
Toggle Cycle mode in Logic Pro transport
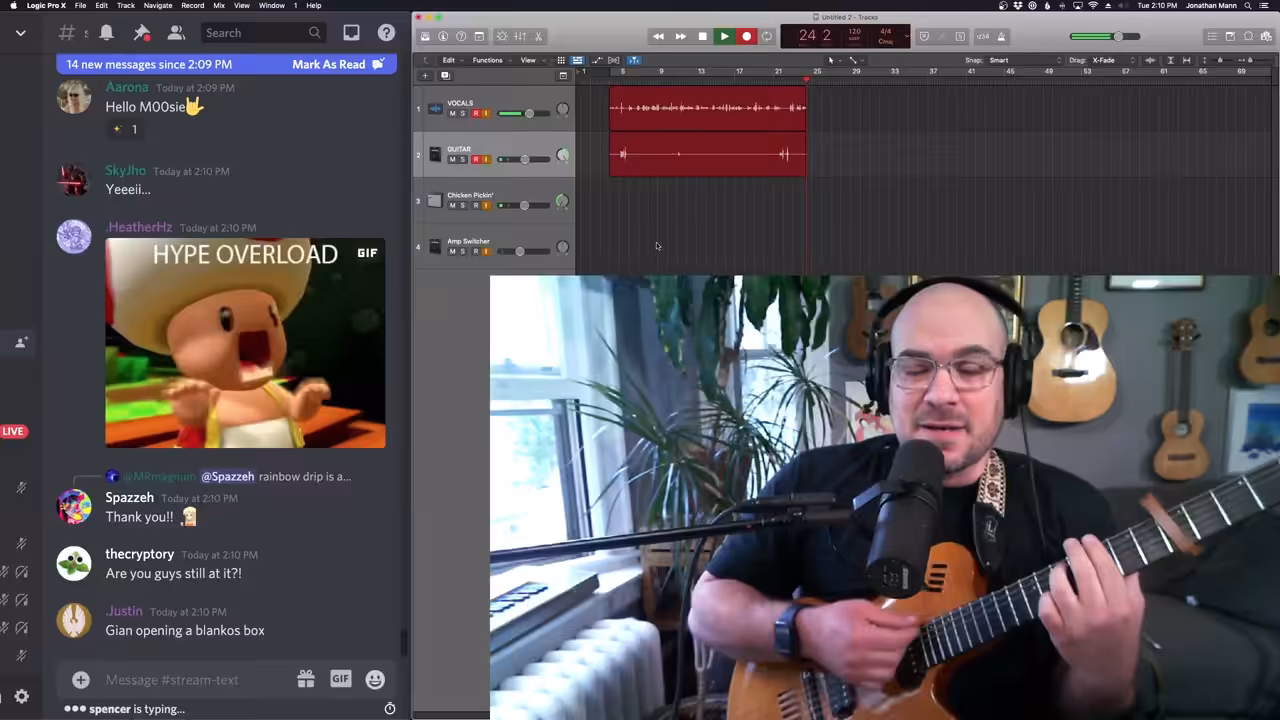point(767,36)
